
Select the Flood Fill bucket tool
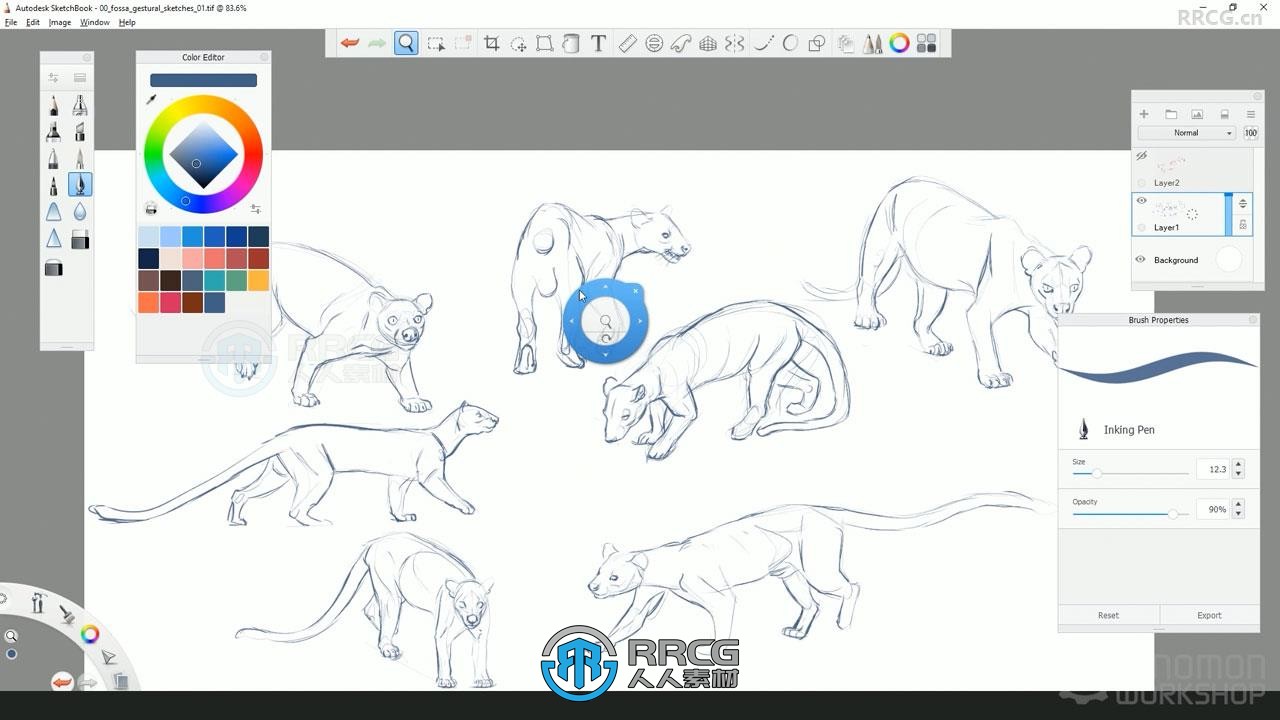click(570, 43)
